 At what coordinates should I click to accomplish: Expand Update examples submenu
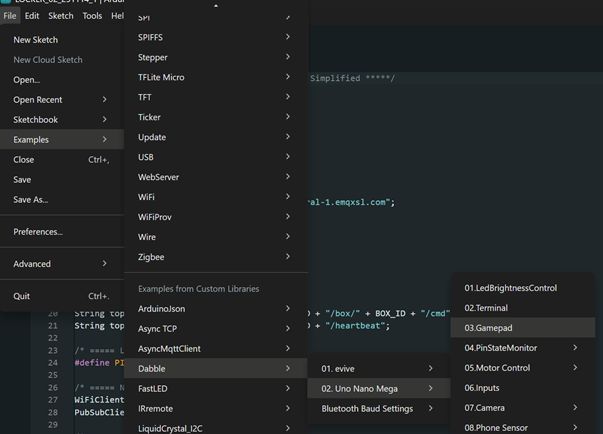[215, 137]
